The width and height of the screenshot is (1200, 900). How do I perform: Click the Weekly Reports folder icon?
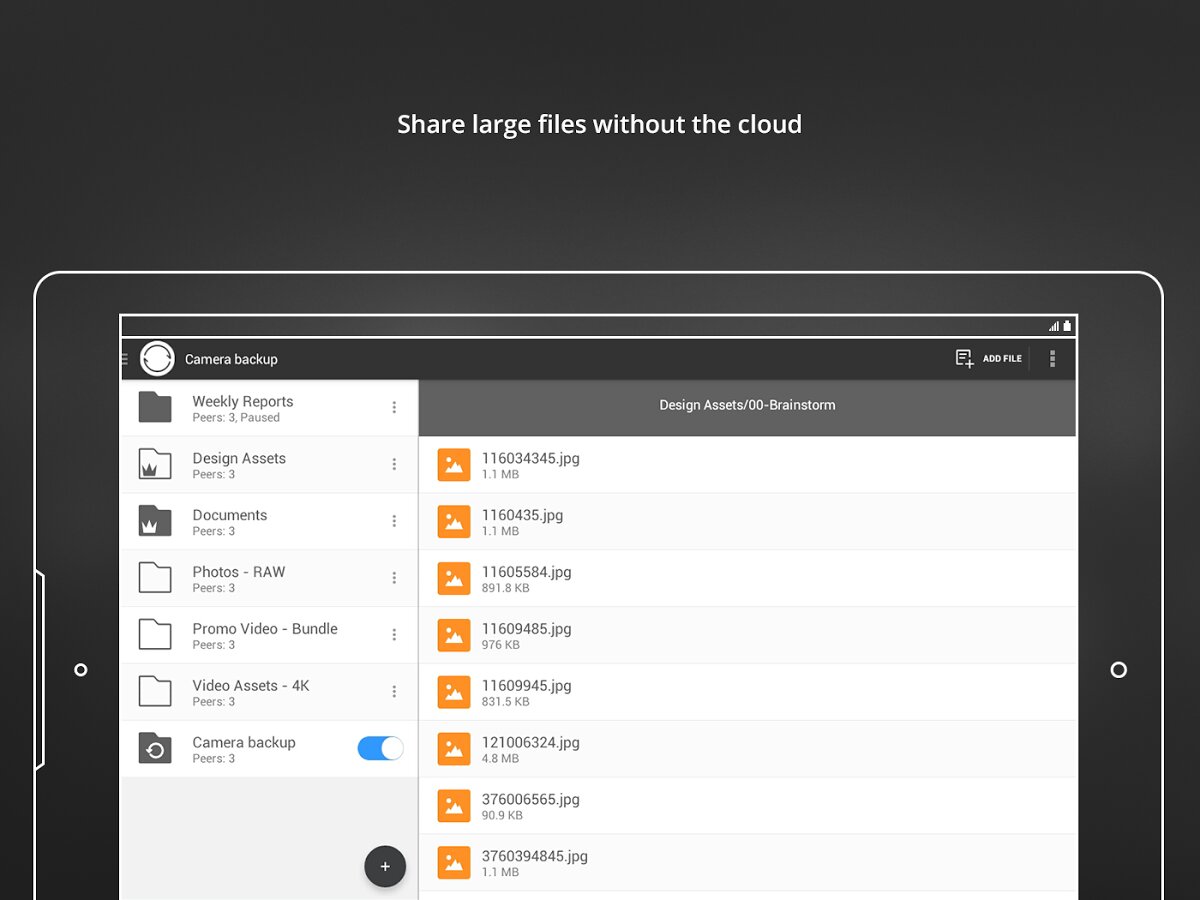(x=155, y=407)
